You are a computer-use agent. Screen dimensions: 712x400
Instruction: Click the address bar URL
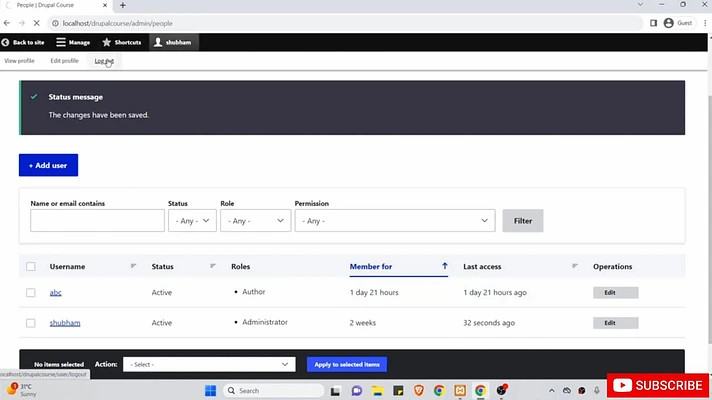point(118,23)
